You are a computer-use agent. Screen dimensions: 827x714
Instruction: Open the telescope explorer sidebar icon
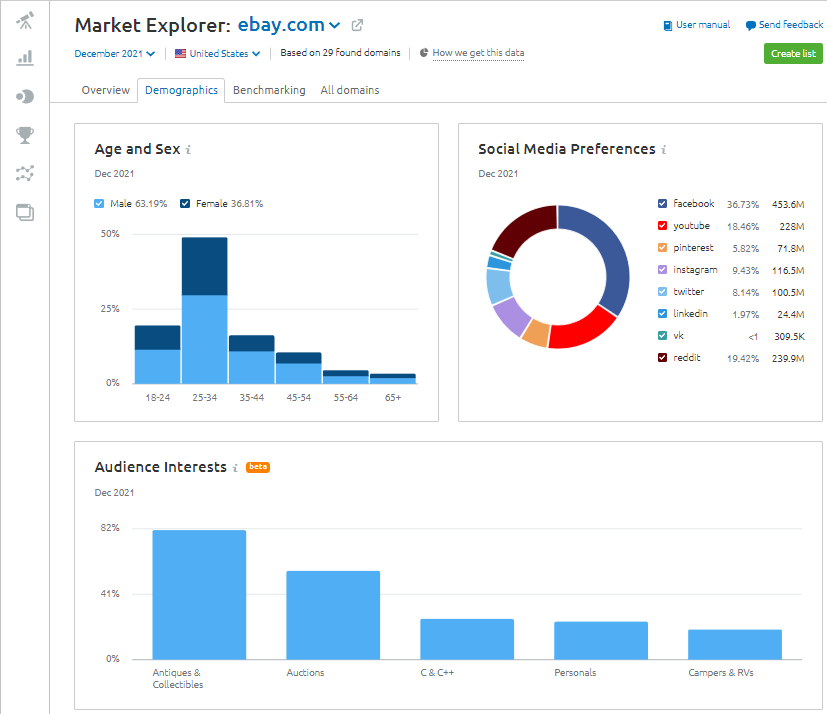25,21
